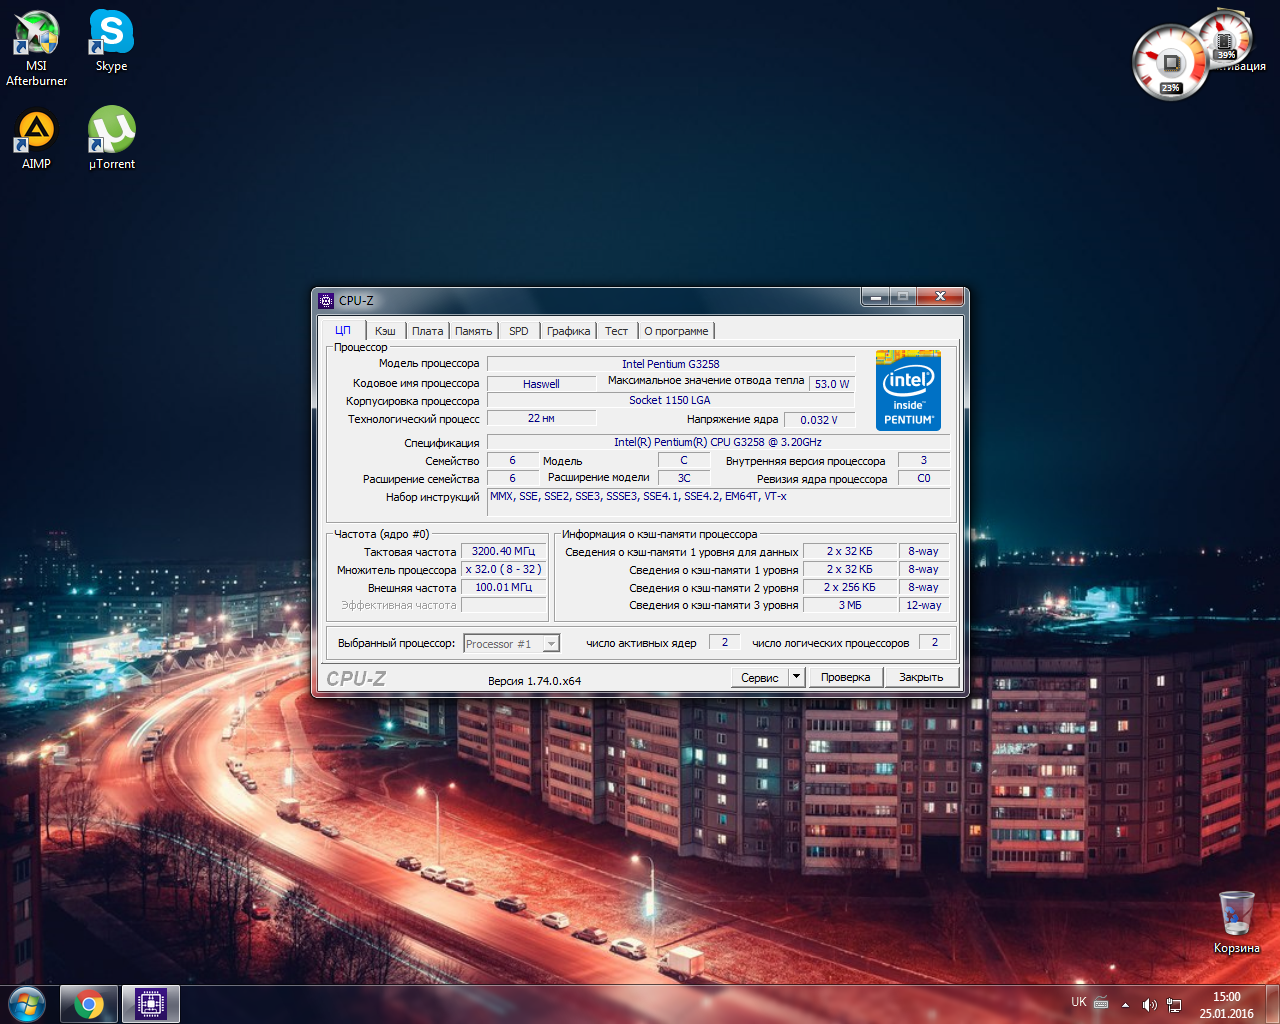Open the Плата tab
This screenshot has width=1280, height=1024.
coord(427,331)
